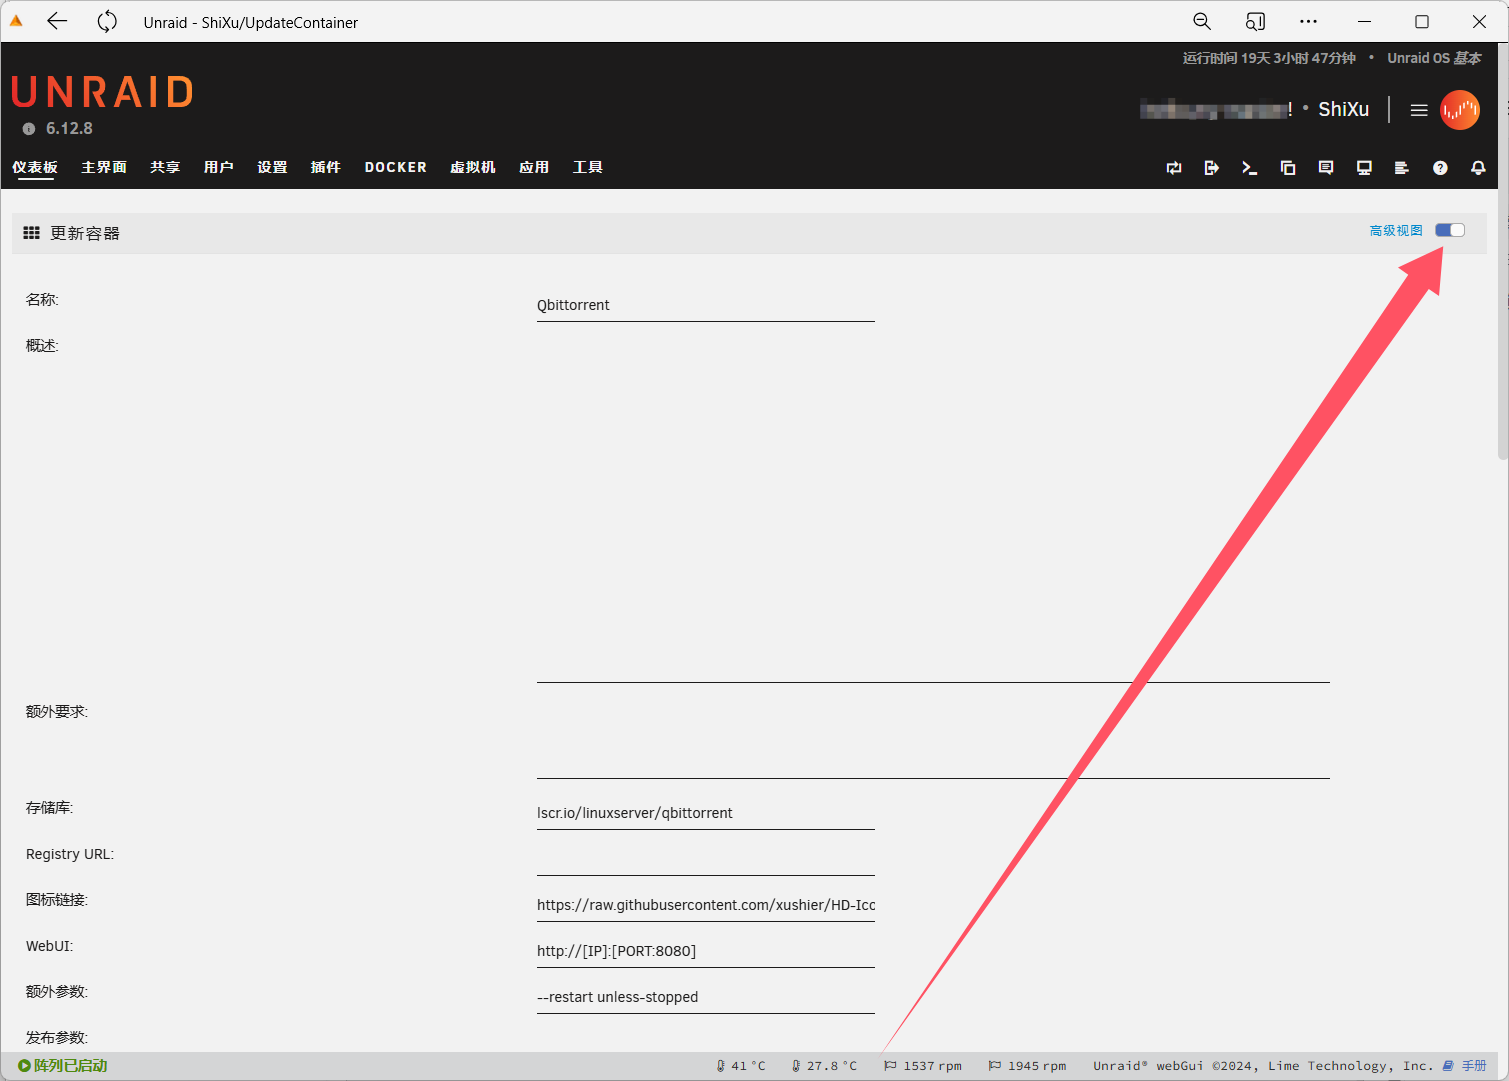Switch to the 虚拟机 tab
Image resolution: width=1509 pixels, height=1081 pixels.
[472, 167]
